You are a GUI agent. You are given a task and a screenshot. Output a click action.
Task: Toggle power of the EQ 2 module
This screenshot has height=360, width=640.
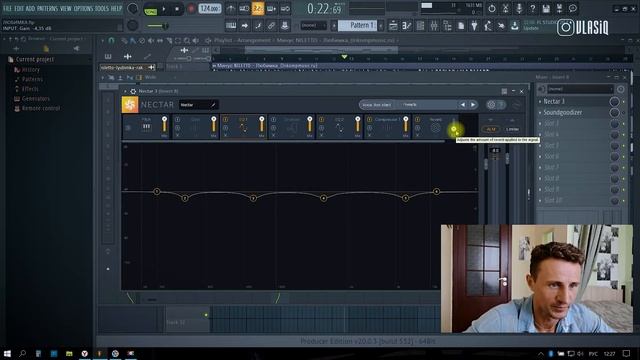[x=321, y=120]
